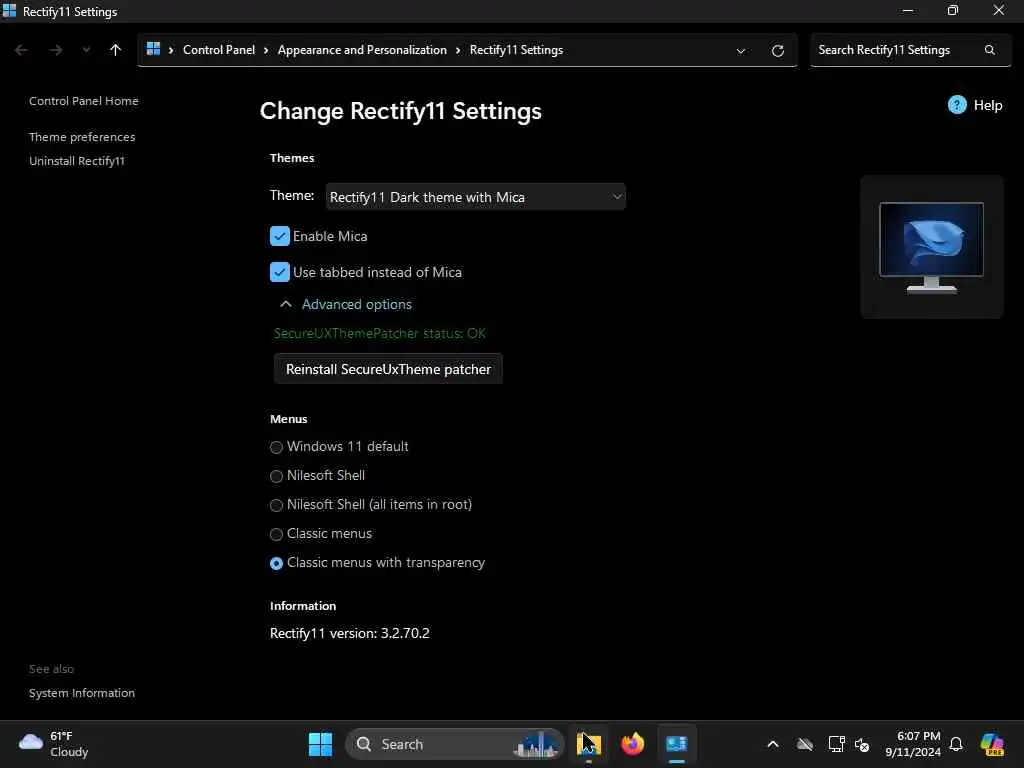The width and height of the screenshot is (1024, 768).
Task: Open the weather widget showing 61°F
Action: pyautogui.click(x=54, y=744)
